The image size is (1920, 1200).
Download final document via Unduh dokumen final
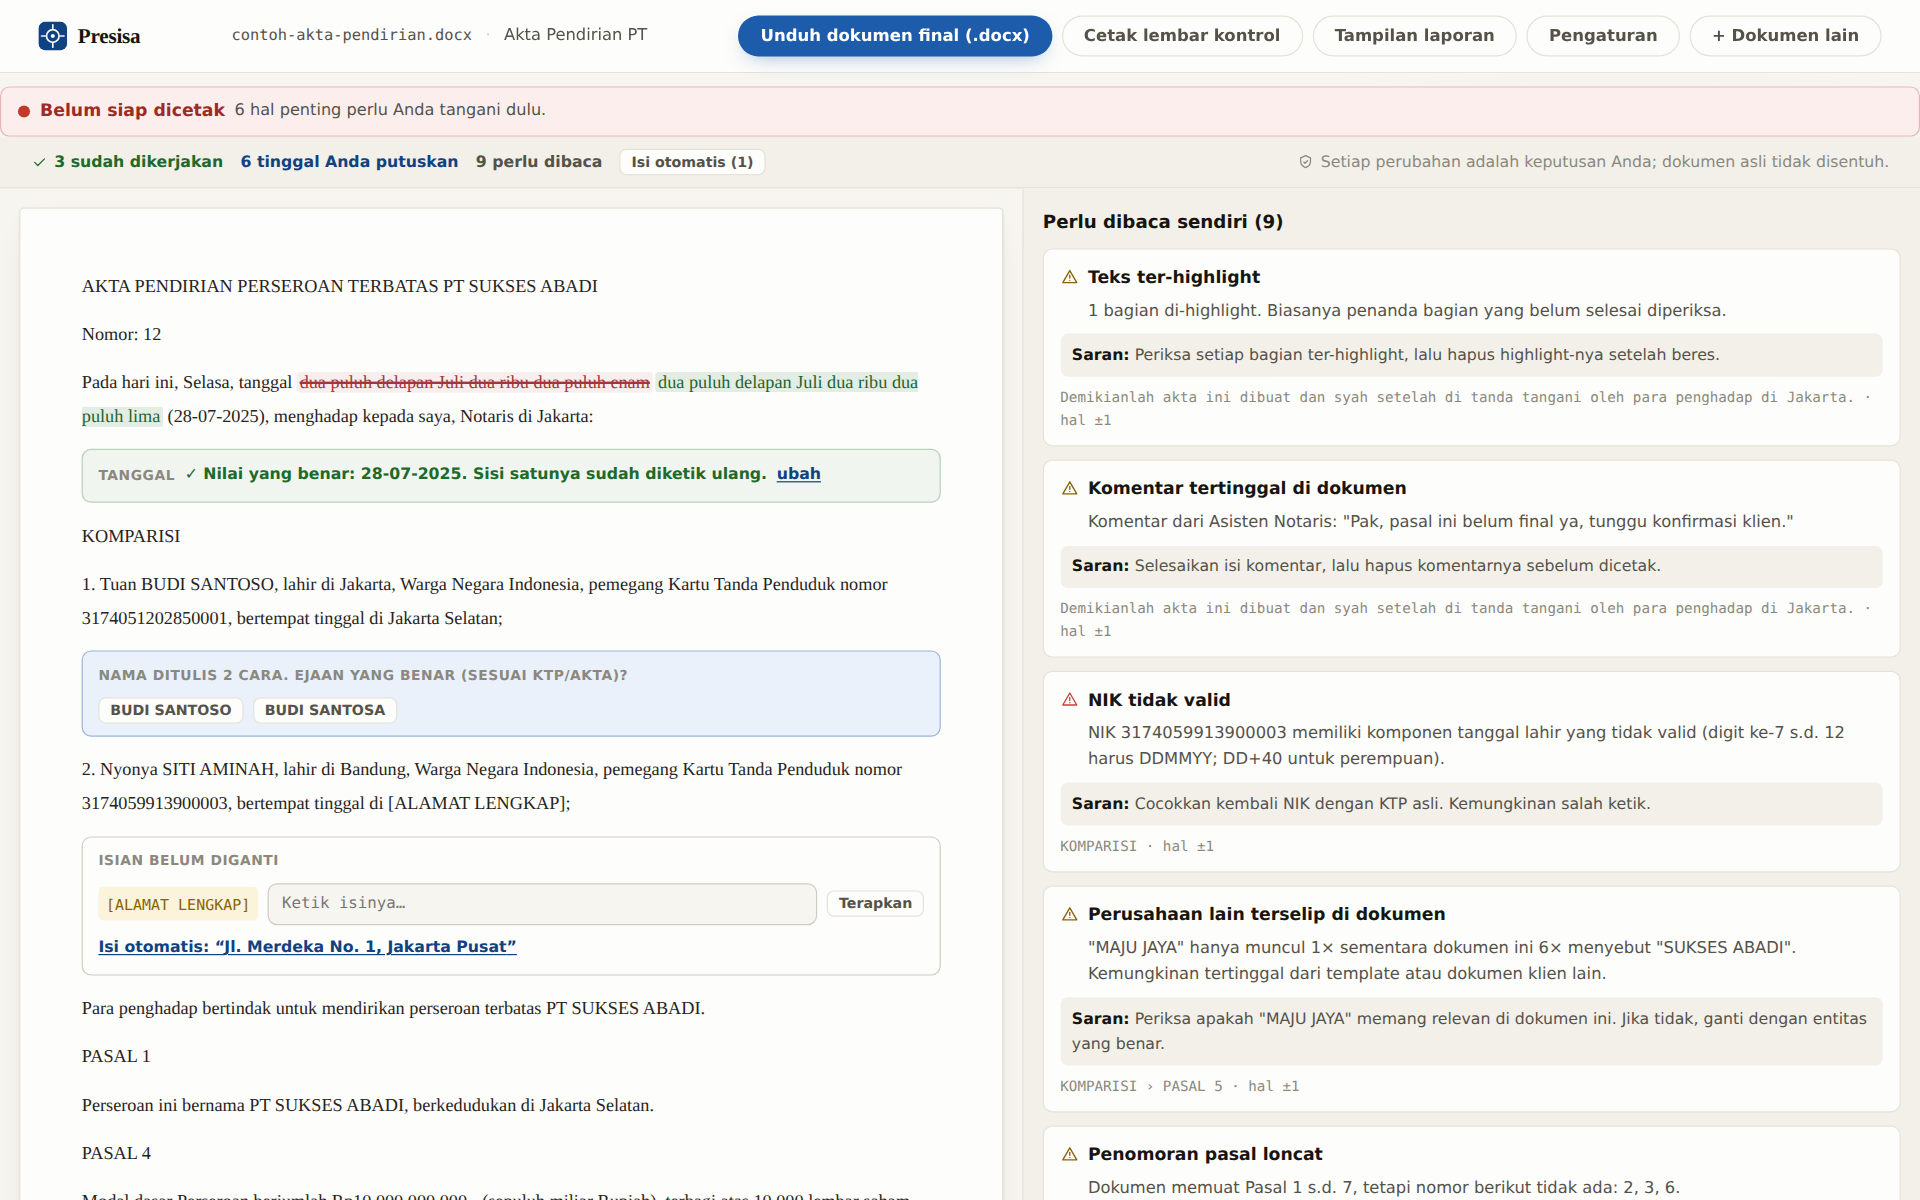coord(894,36)
